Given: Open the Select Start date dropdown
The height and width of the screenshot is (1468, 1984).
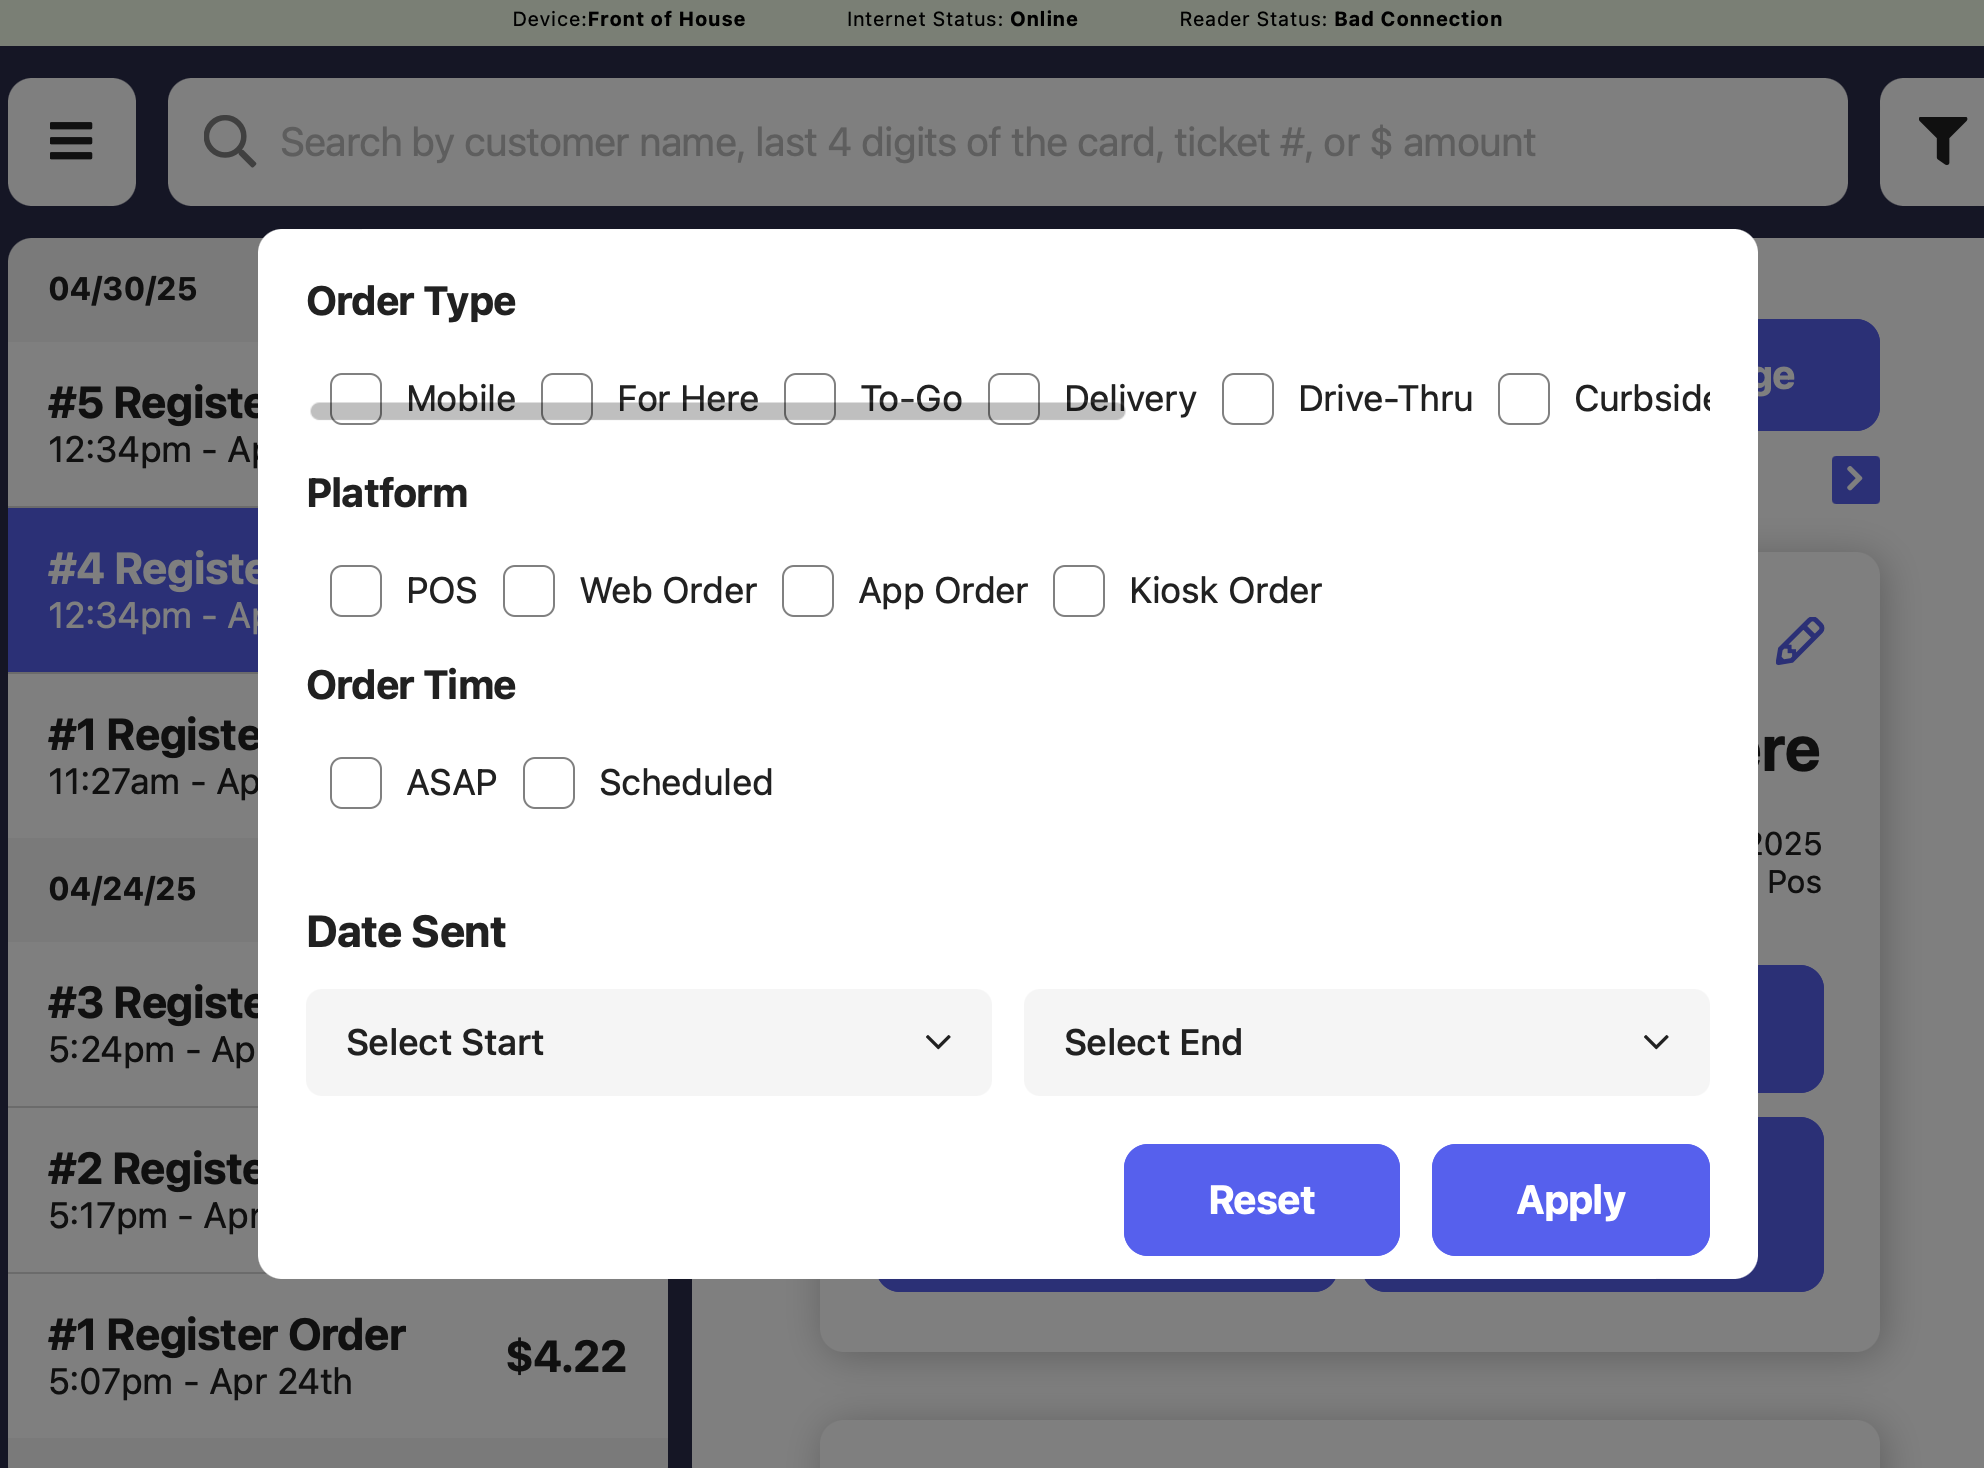Looking at the screenshot, I should coord(648,1042).
